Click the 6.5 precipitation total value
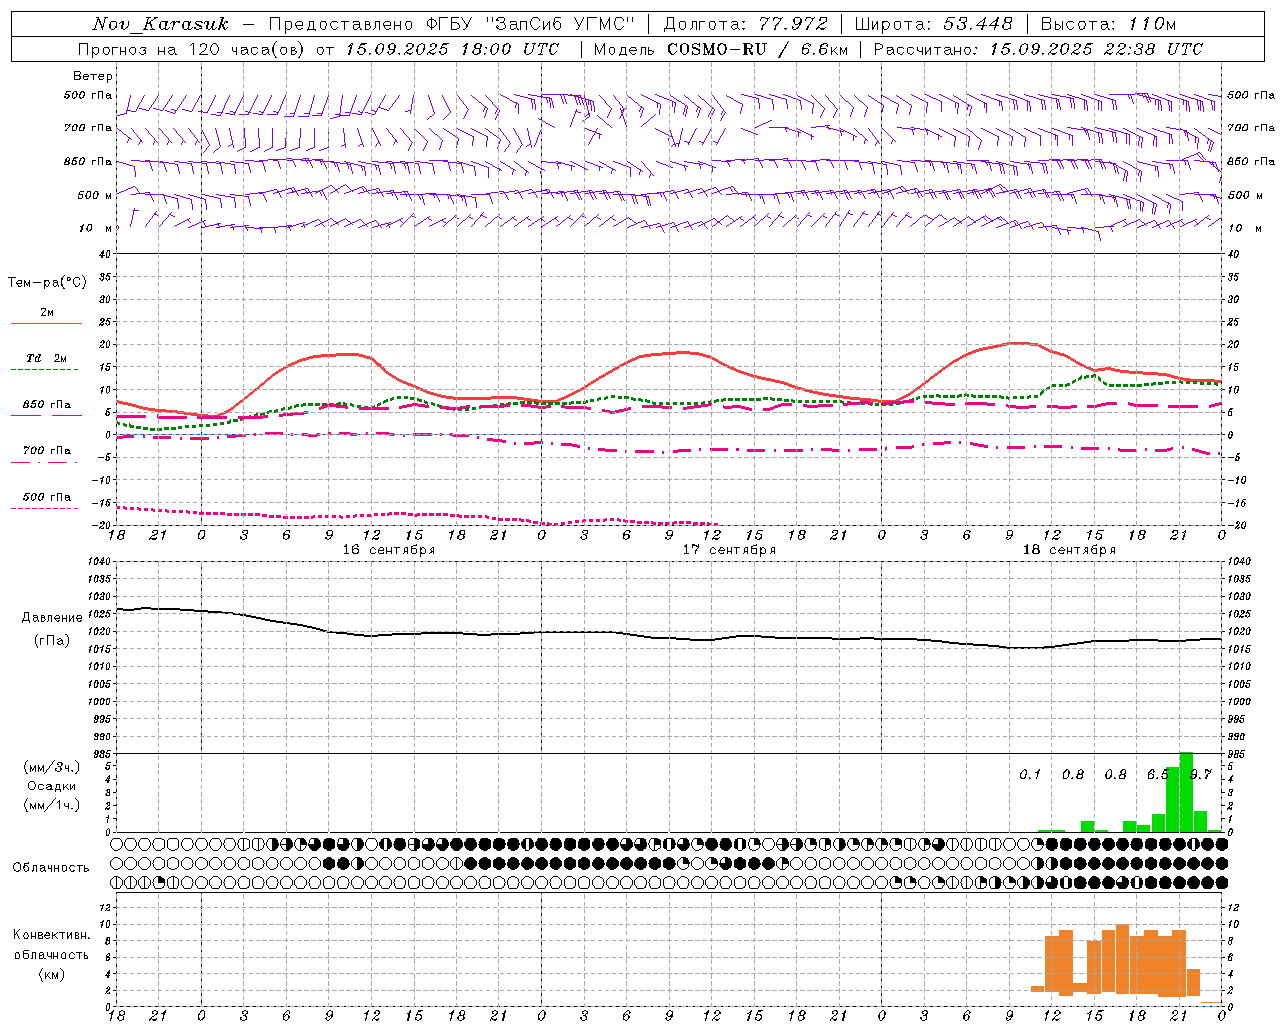The image size is (1280, 1024). click(x=1157, y=775)
